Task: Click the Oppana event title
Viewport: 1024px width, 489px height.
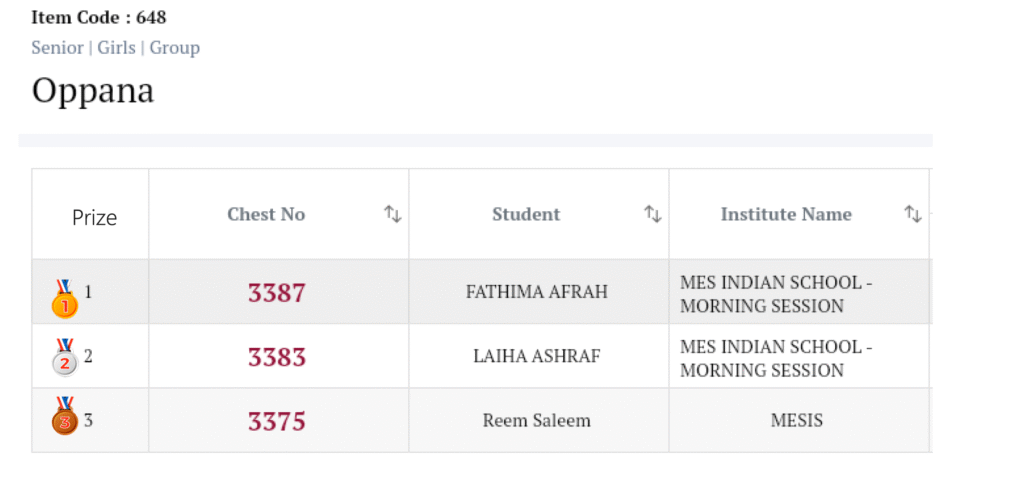Action: [x=93, y=91]
